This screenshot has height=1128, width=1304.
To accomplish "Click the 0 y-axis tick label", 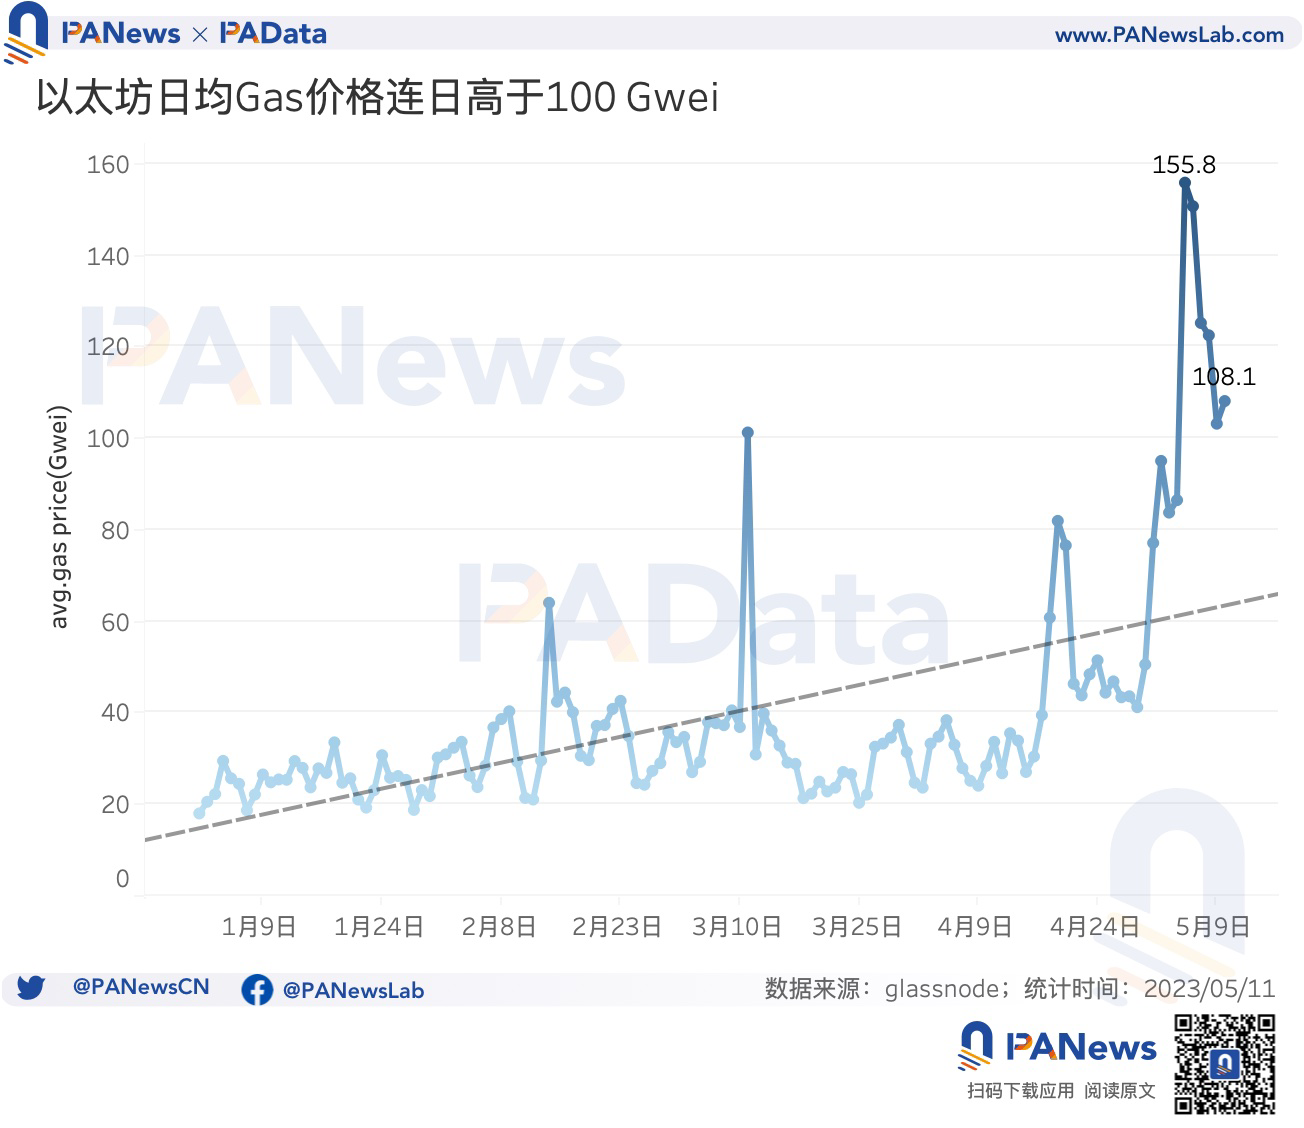I will point(123,878).
